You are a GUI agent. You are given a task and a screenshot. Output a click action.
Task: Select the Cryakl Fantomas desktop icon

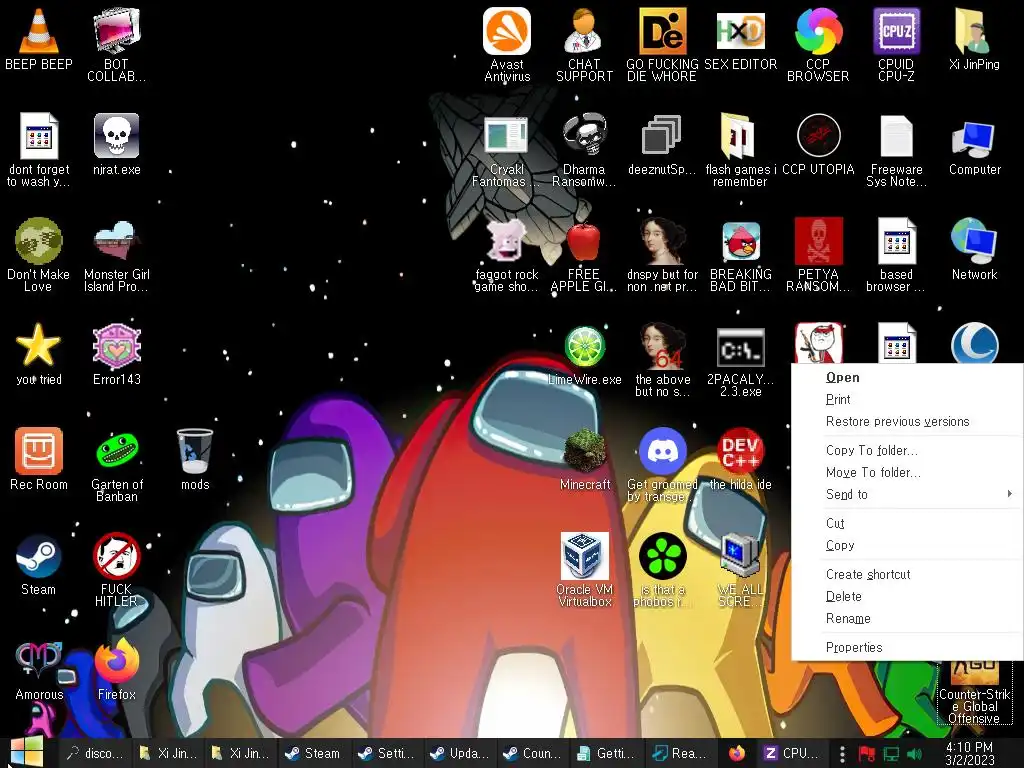pos(507,136)
